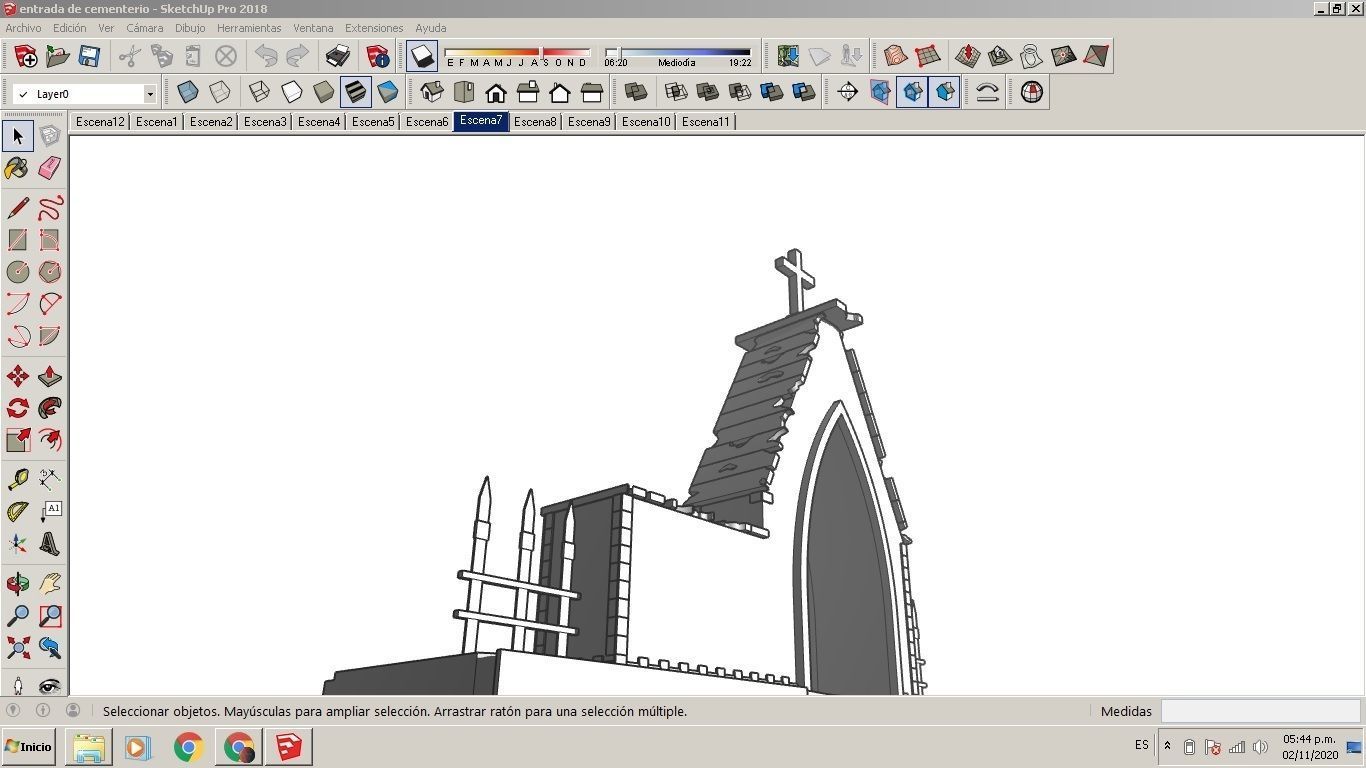This screenshot has height=768, width=1366.
Task: Activate the Rectangle tool
Action: pyautogui.click(x=18, y=240)
